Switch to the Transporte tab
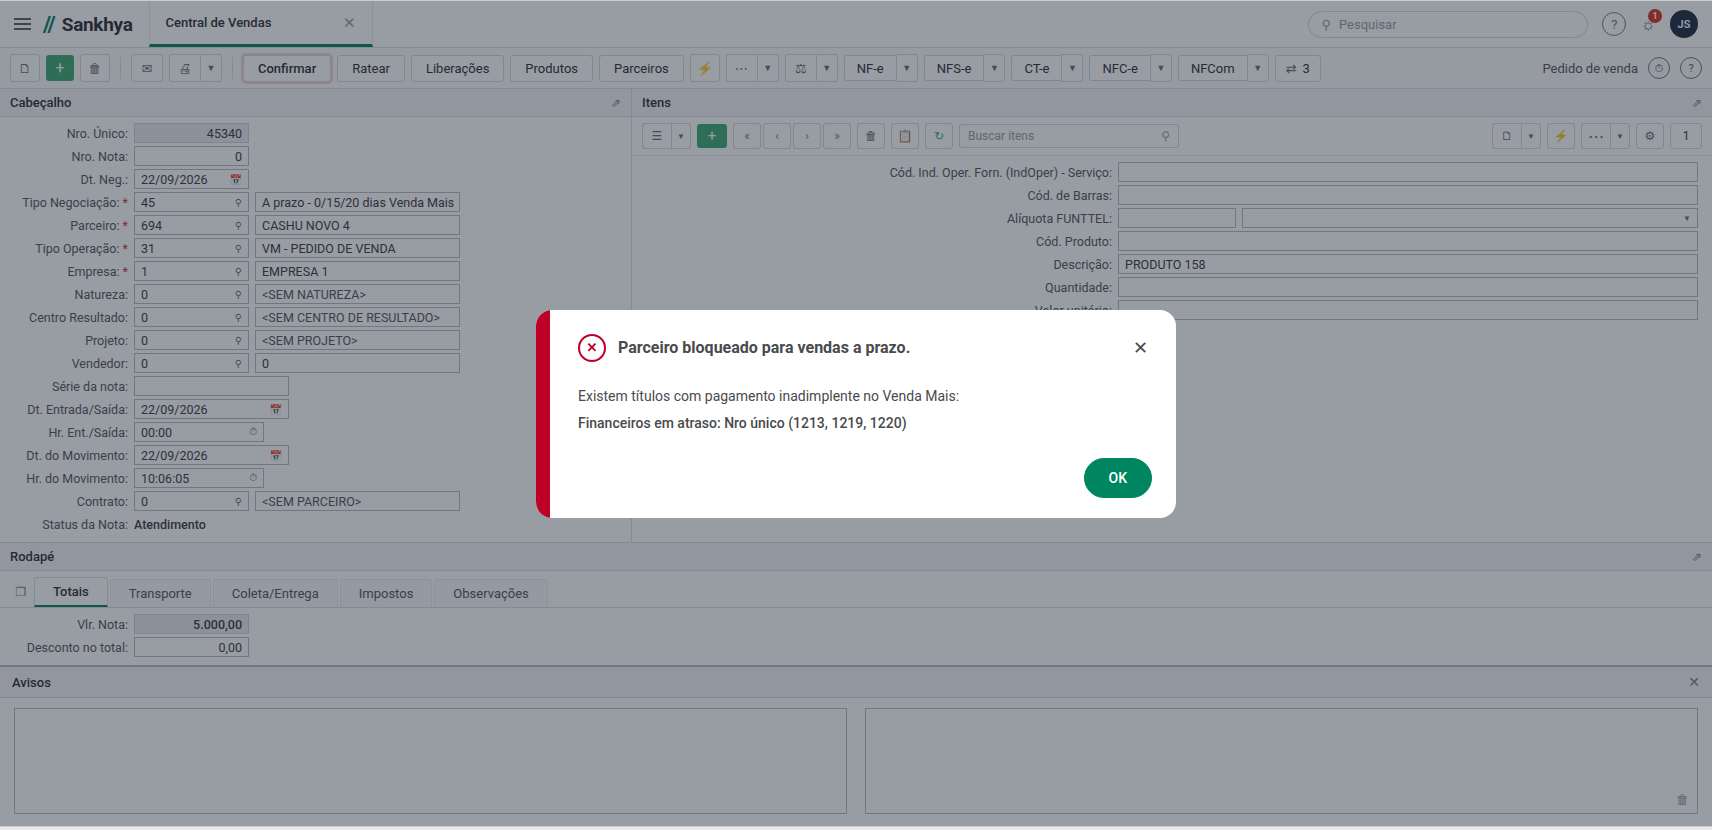 [160, 593]
